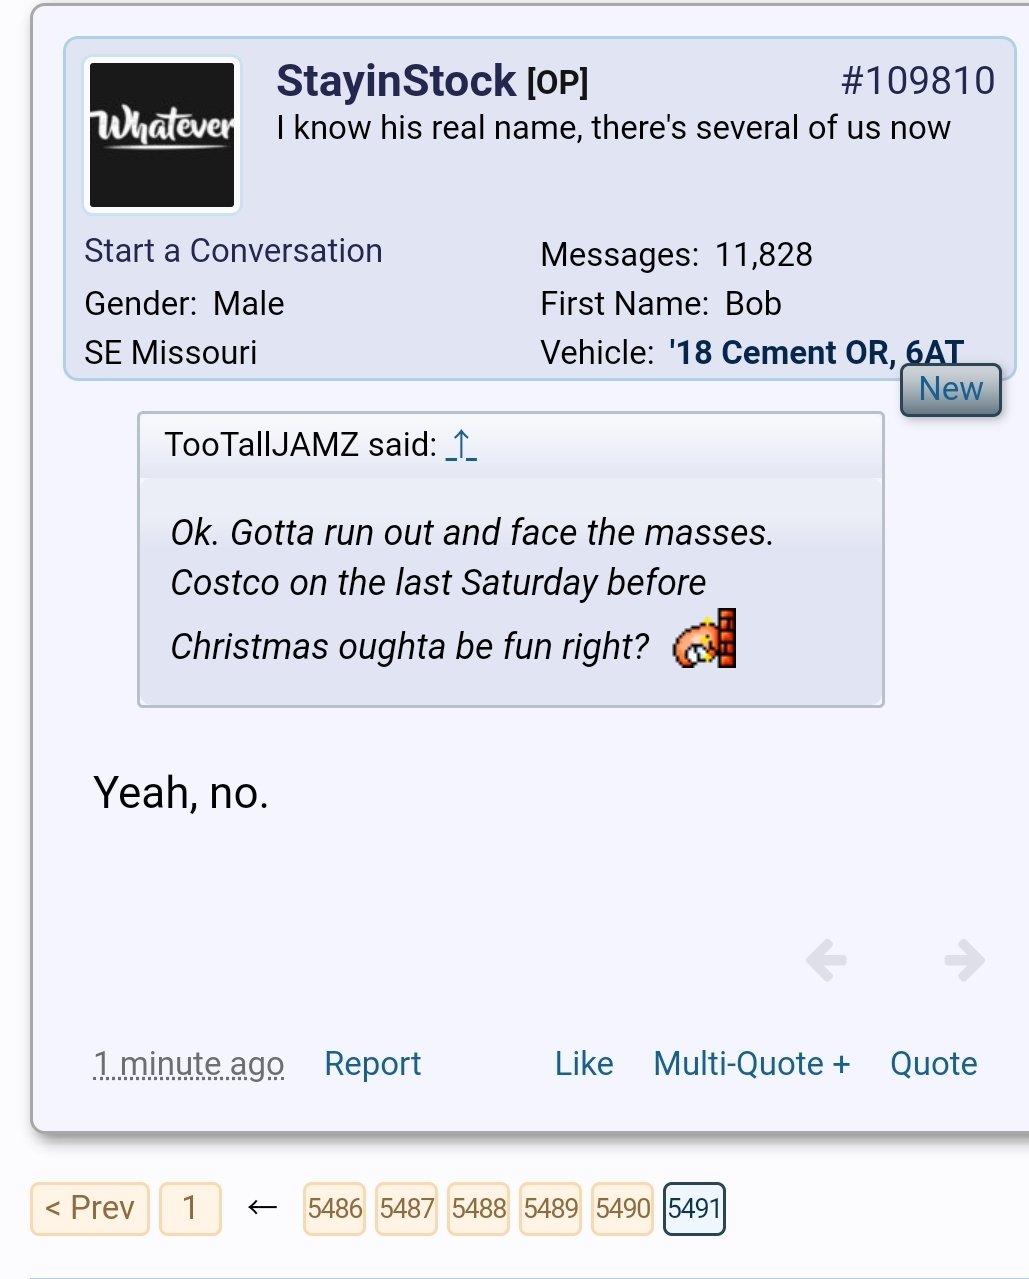Click the left arrow between pages 1 and 5486
The height and width of the screenshot is (1279, 1029).
(x=262, y=1208)
